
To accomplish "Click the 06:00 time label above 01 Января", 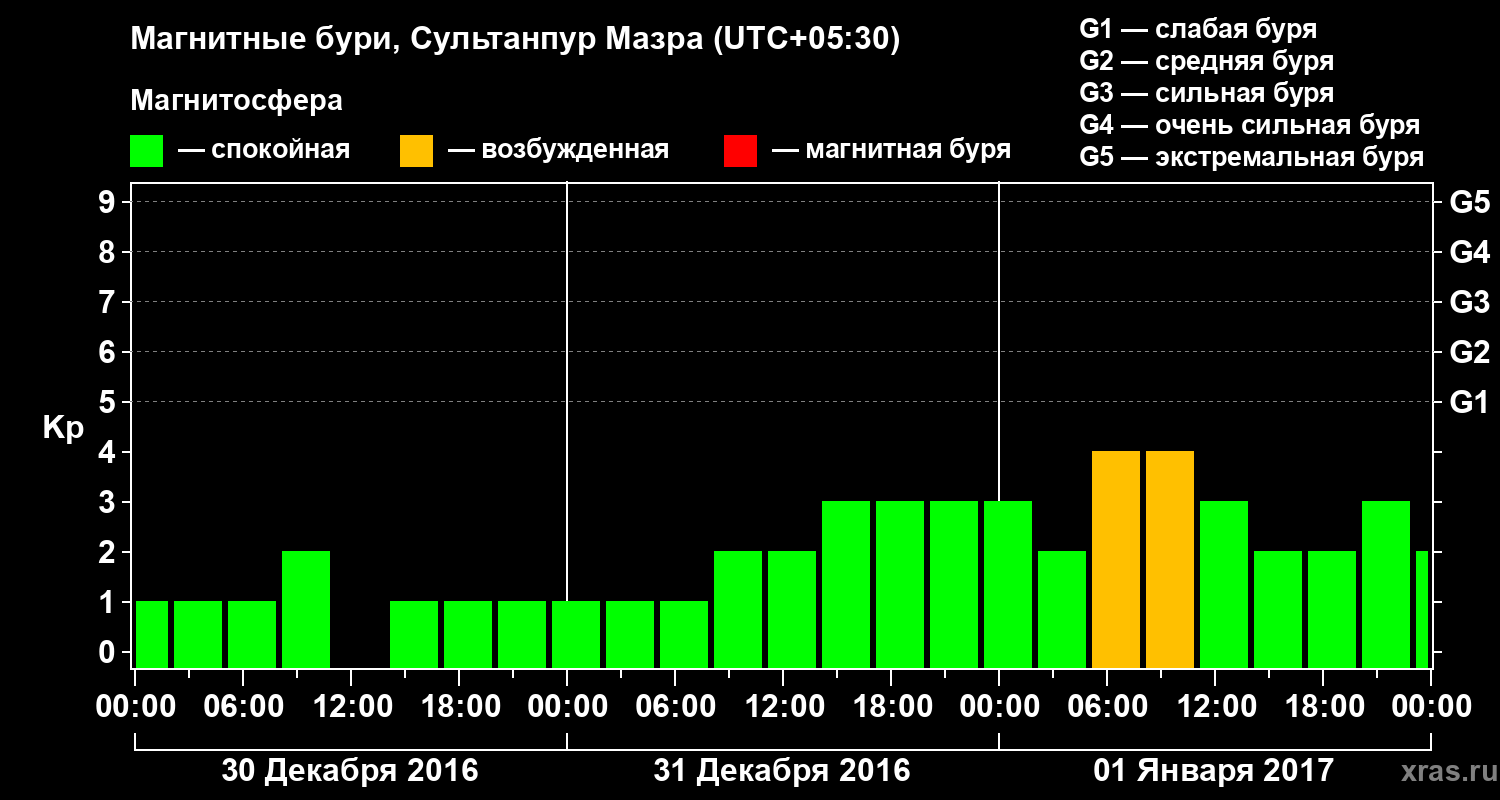I will point(1107,706).
